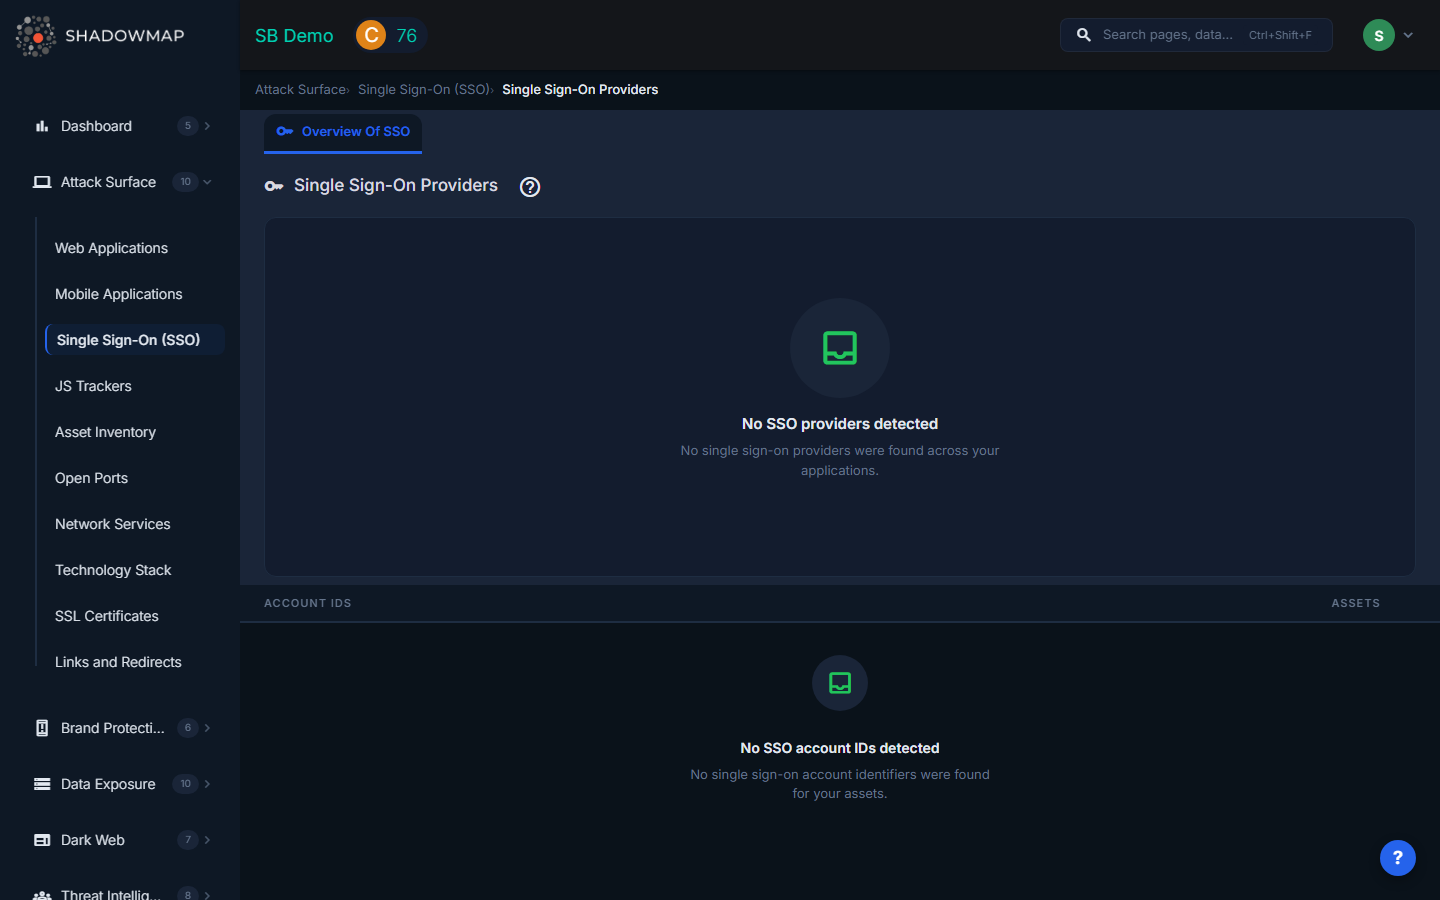Image resolution: width=1440 pixels, height=900 pixels.
Task: Click the ShadowMap logo icon
Action: tap(36, 36)
